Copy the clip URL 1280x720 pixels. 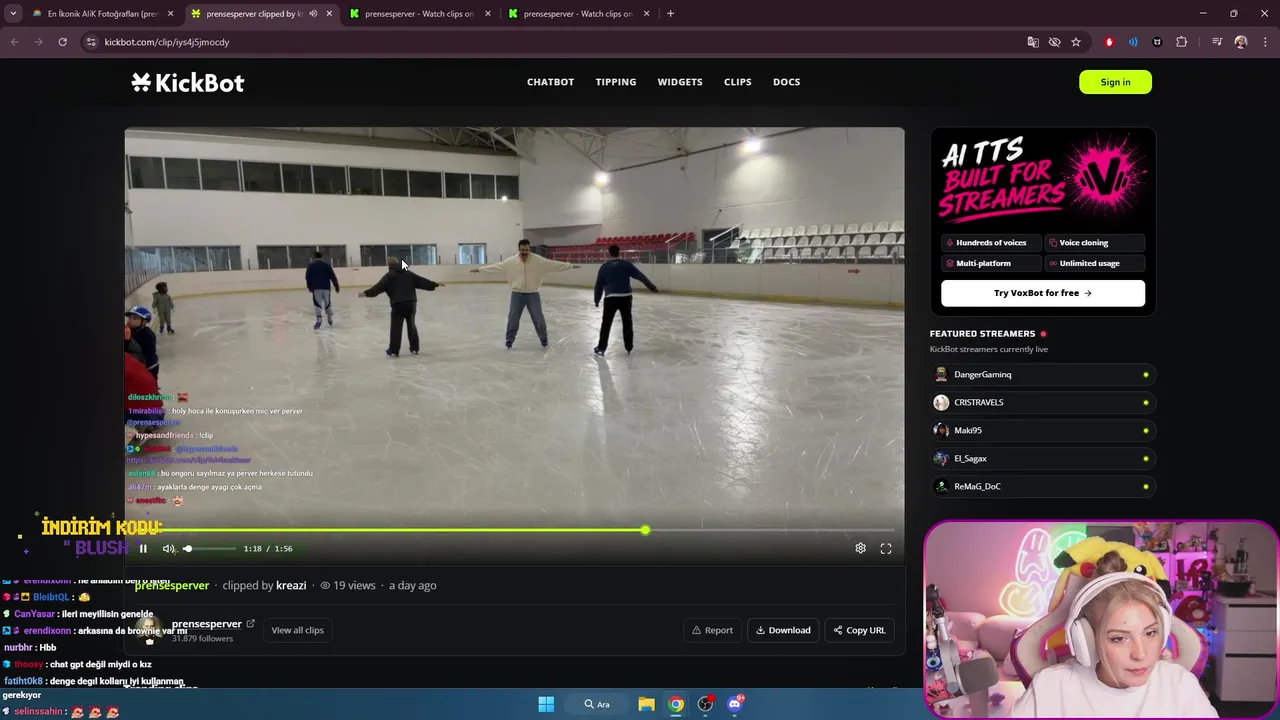[859, 630]
